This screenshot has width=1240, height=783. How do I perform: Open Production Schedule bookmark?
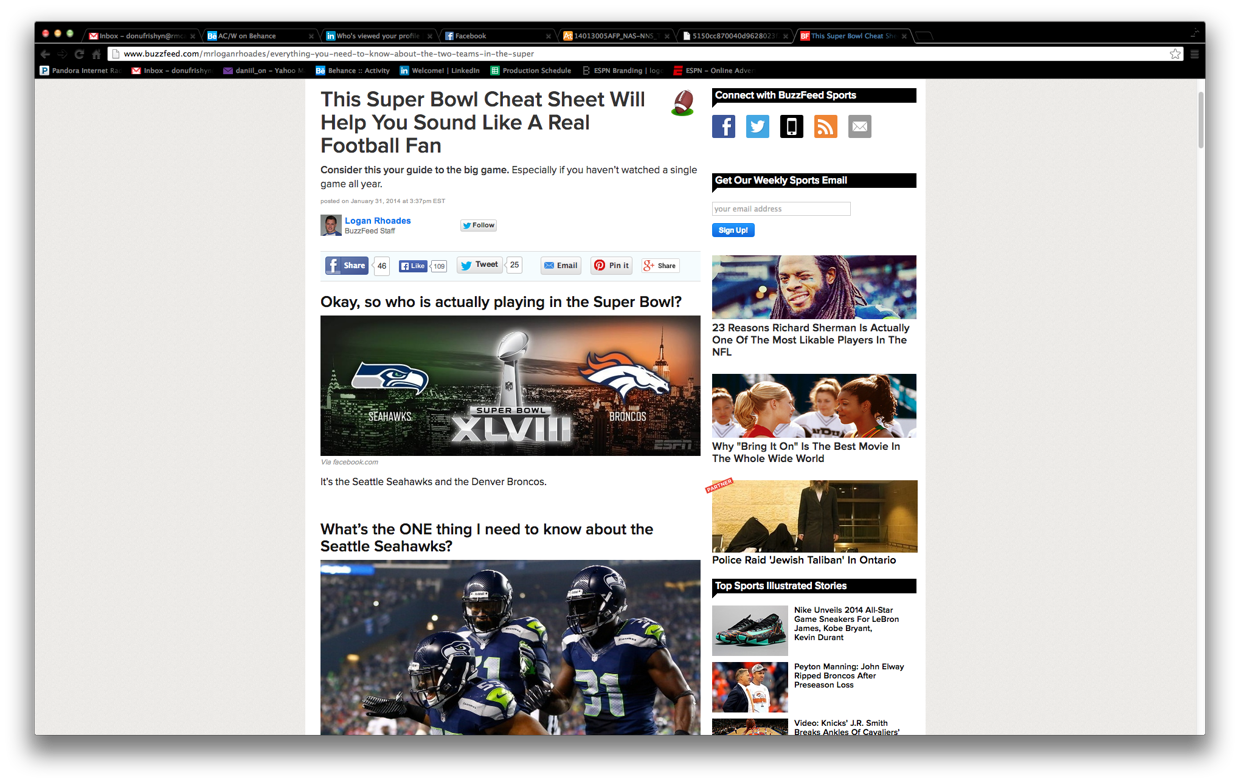(x=531, y=71)
